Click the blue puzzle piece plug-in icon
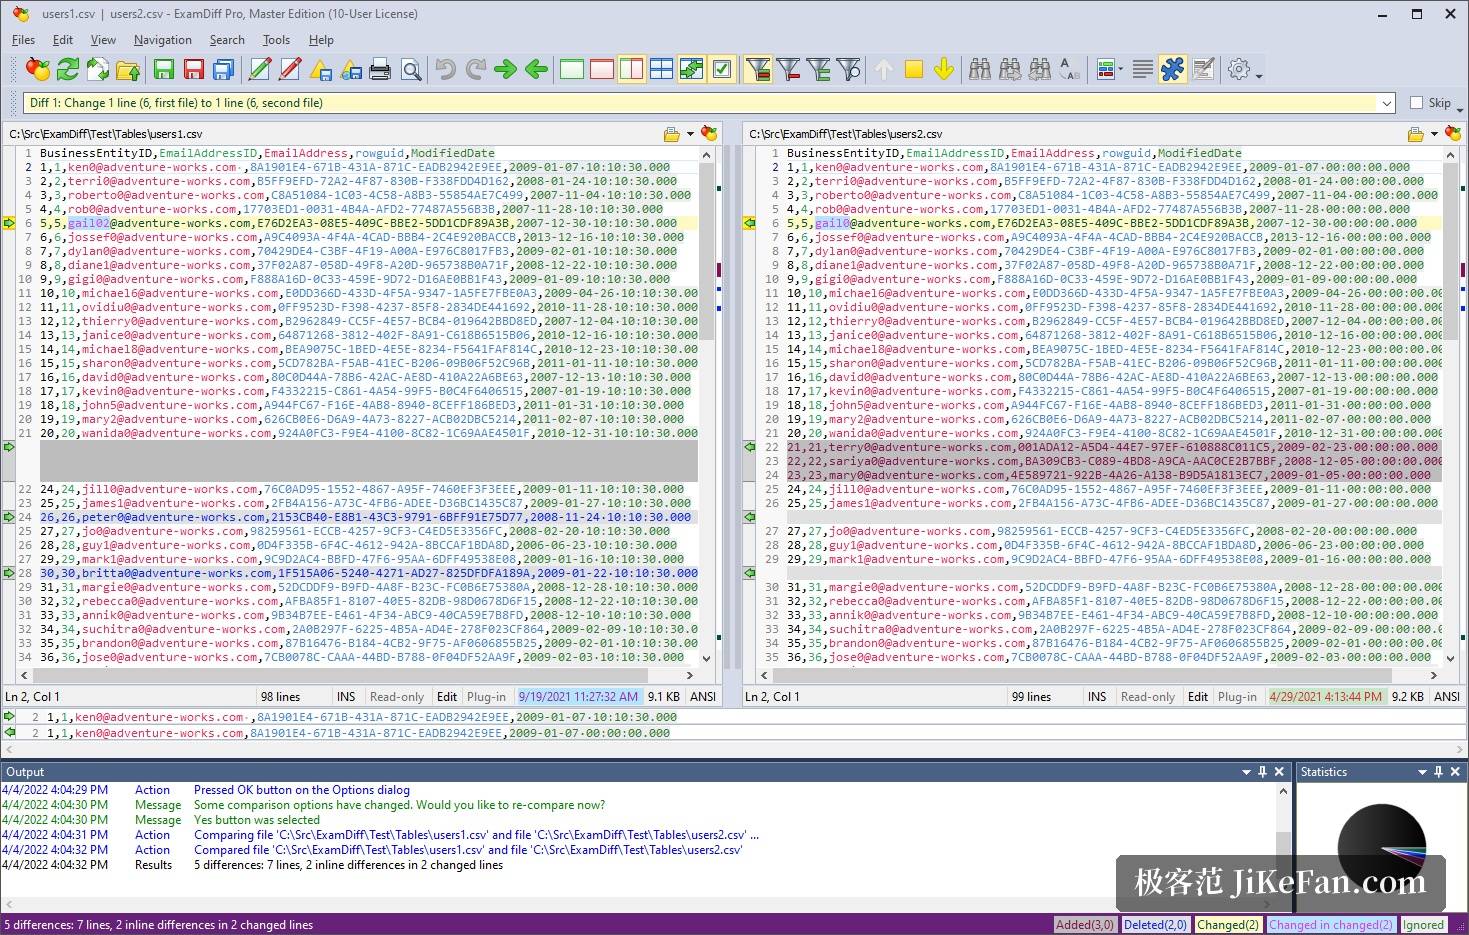The height and width of the screenshot is (935, 1469). click(1172, 69)
